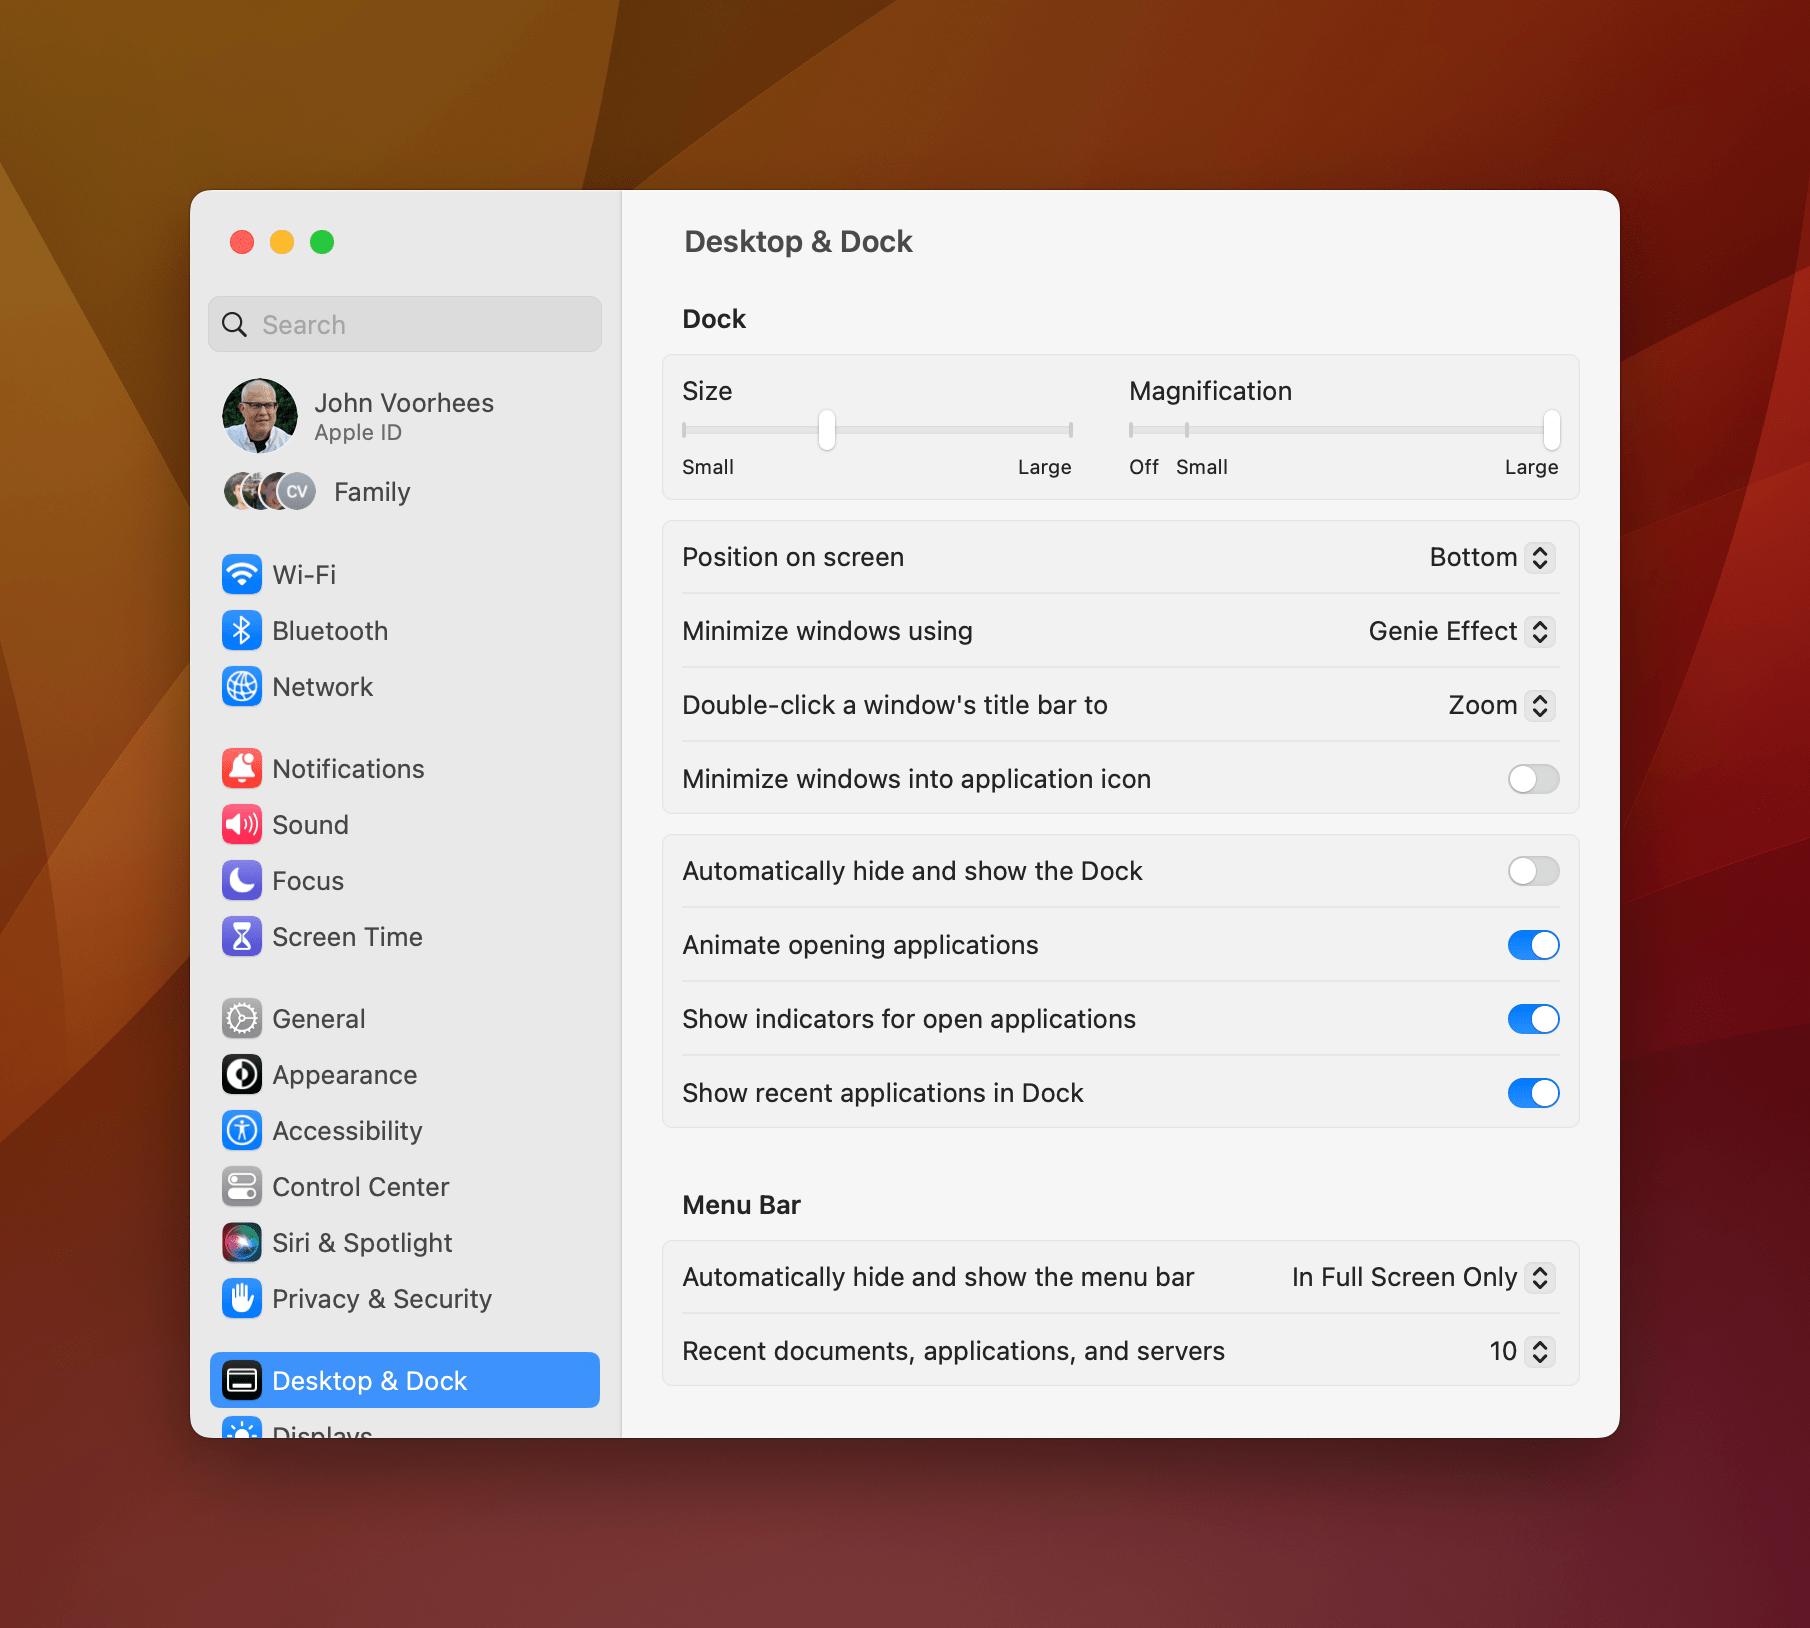Image resolution: width=1810 pixels, height=1628 pixels.
Task: Open Sound settings via speaker icon
Action: (242, 825)
